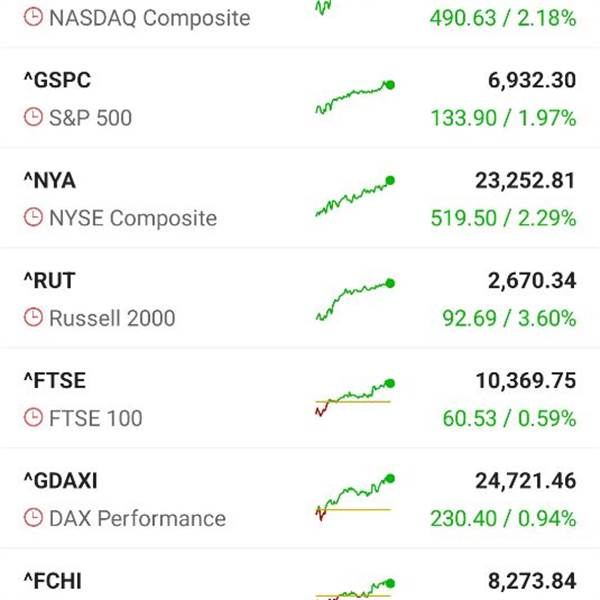600x600 pixels.
Task: Click the clock icon beside DAX Performance
Action: click(x=33, y=518)
